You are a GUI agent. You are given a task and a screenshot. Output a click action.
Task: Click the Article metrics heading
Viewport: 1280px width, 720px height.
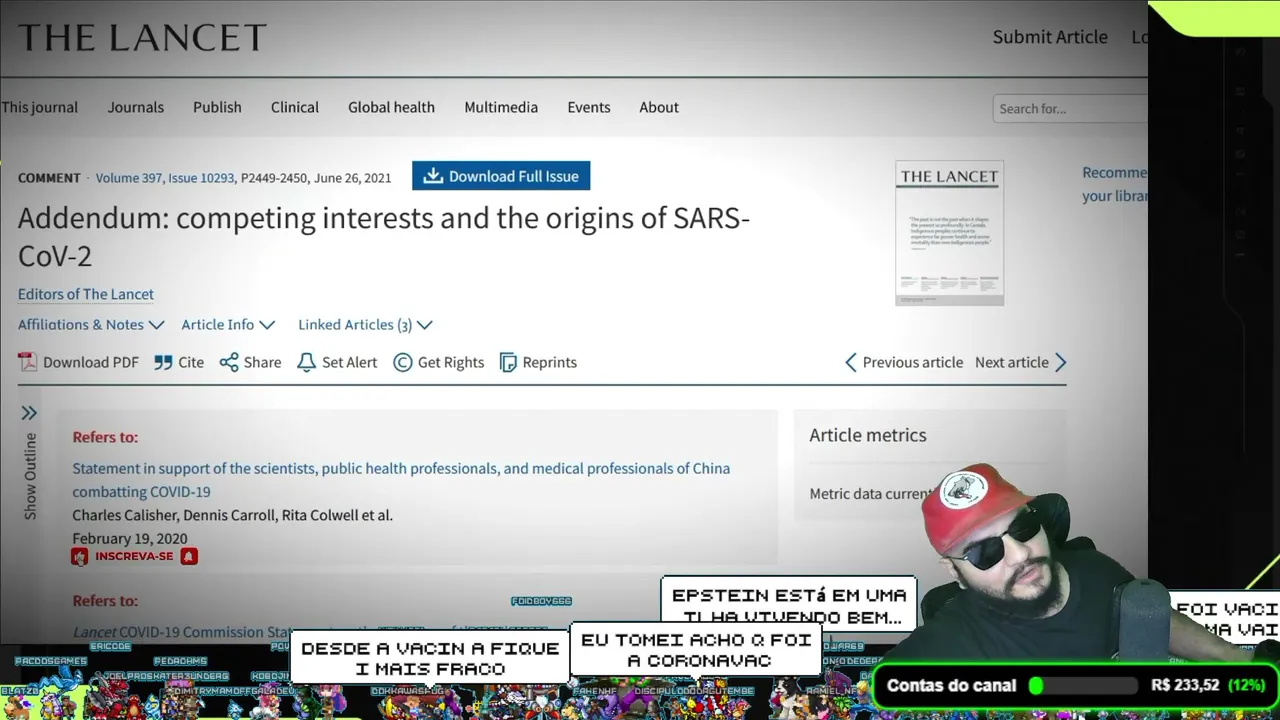pos(868,435)
